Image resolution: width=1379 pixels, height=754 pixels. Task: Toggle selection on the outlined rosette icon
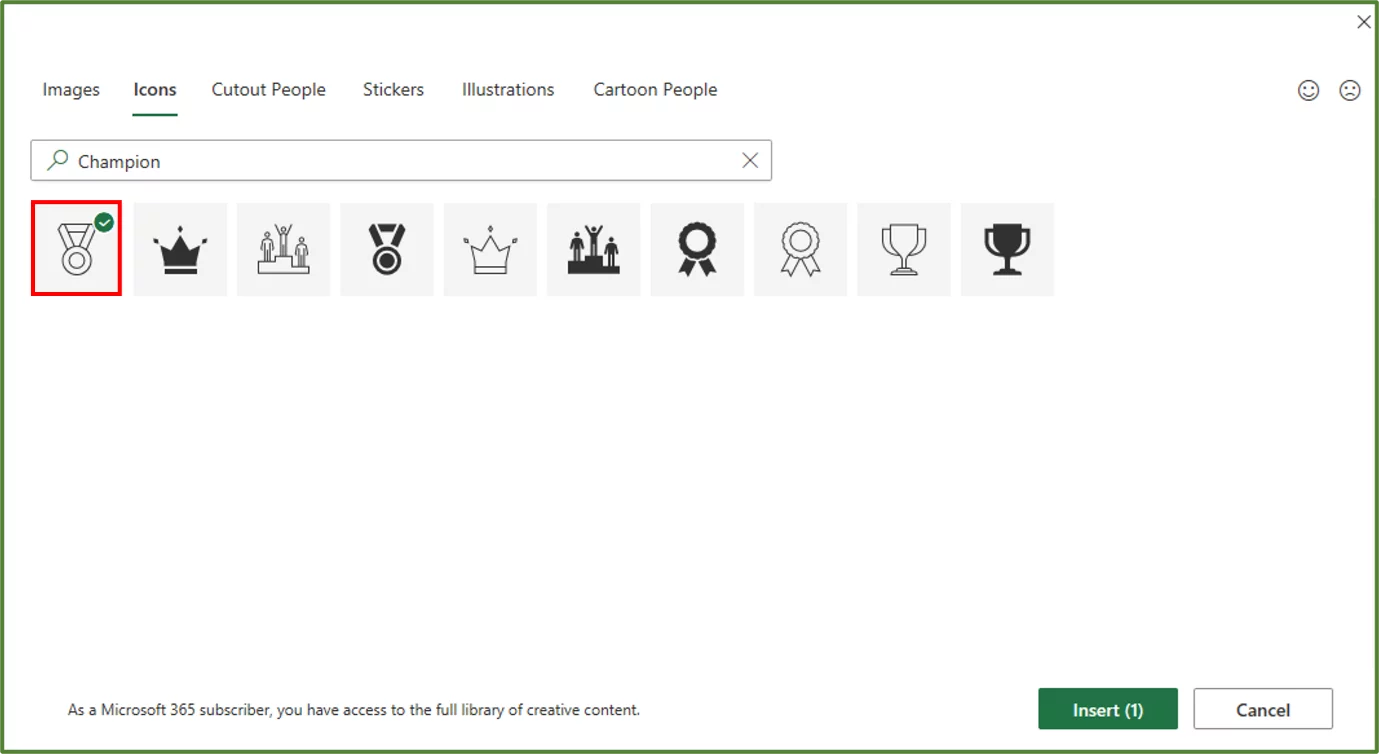coord(800,249)
